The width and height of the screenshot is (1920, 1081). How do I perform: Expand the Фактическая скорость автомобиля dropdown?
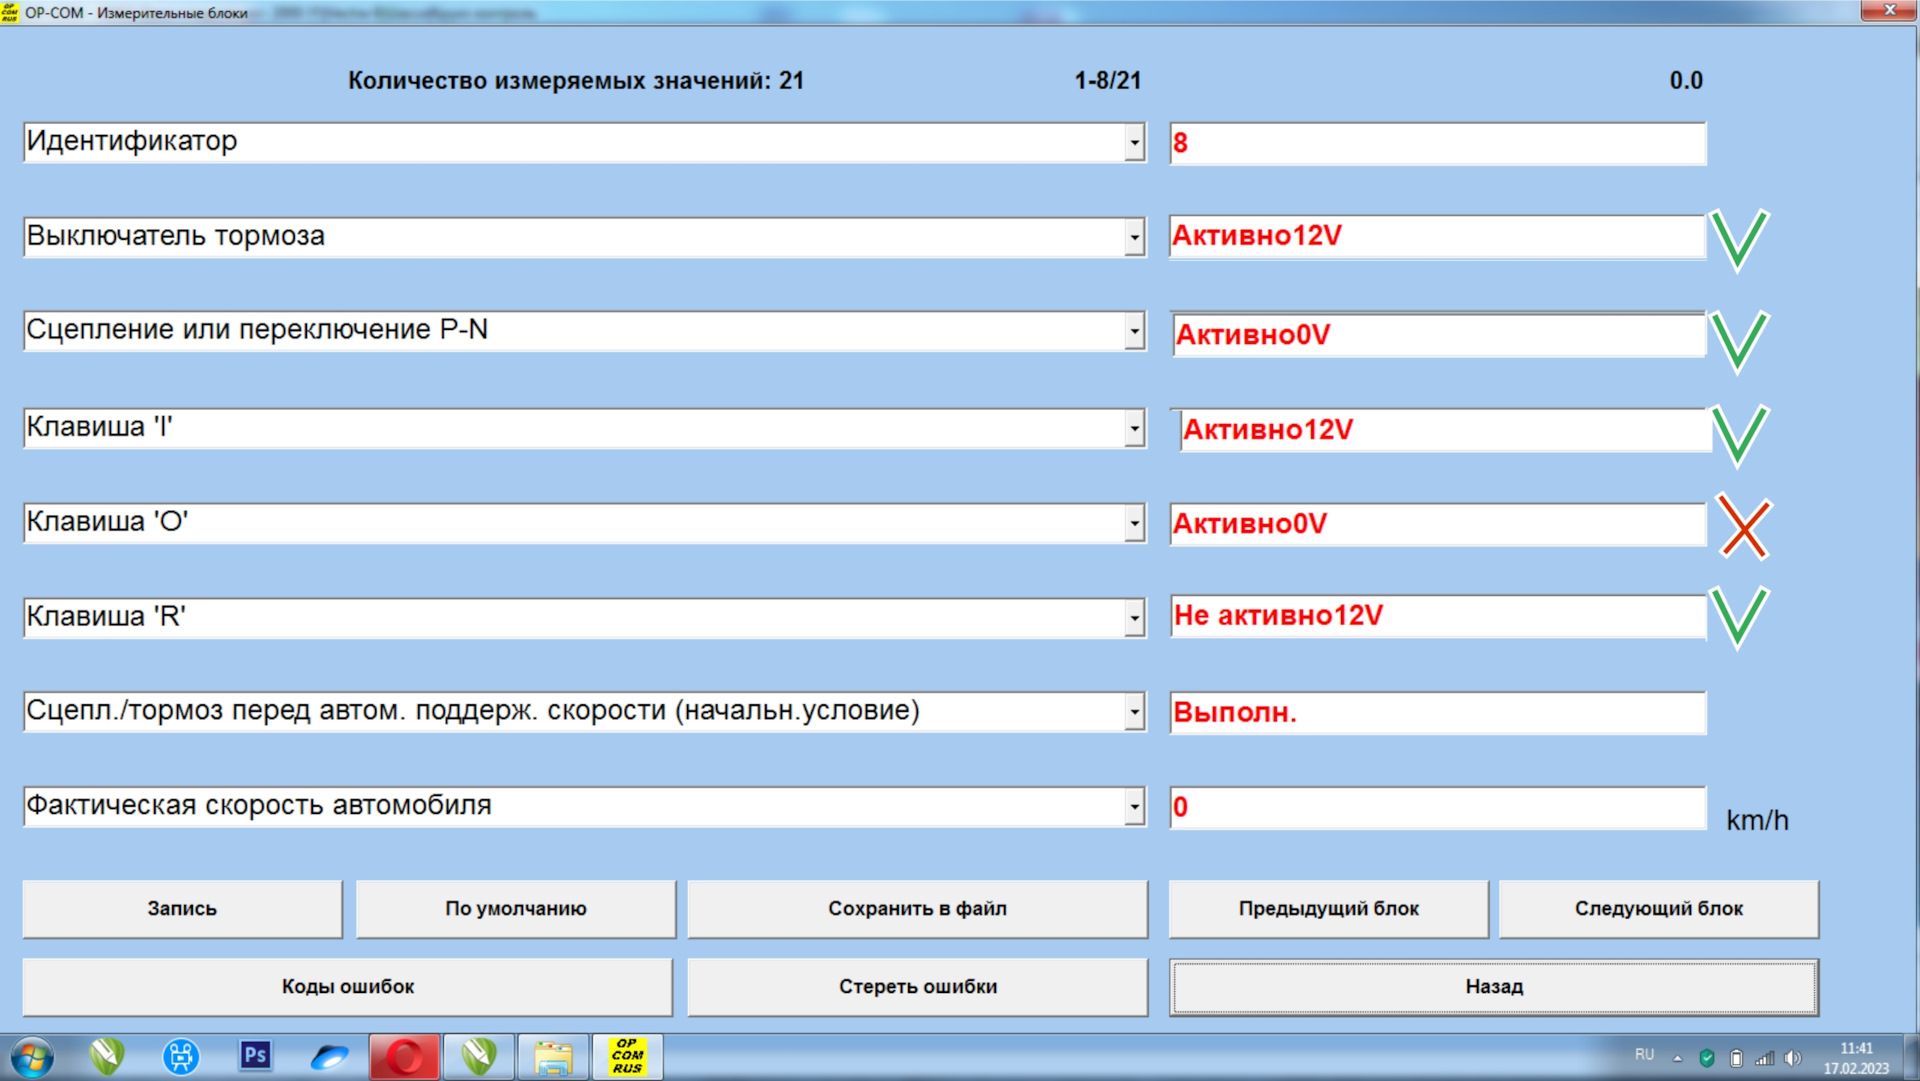tap(1134, 807)
